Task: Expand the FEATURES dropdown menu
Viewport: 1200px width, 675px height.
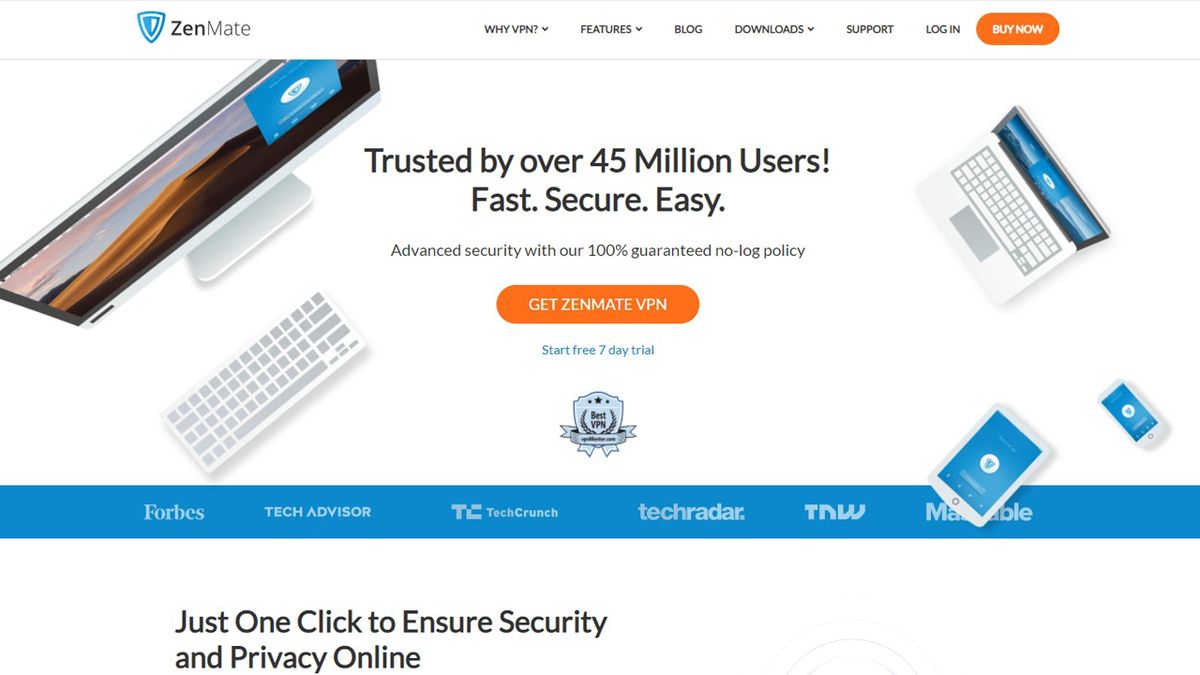Action: point(611,29)
